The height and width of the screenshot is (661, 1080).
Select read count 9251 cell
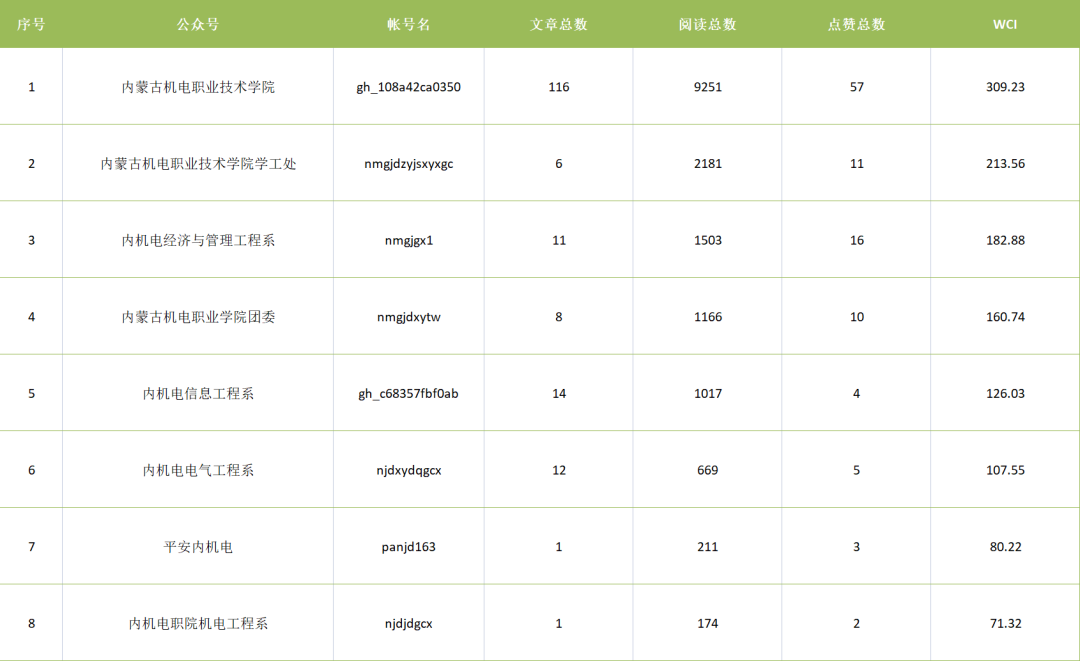tap(707, 87)
